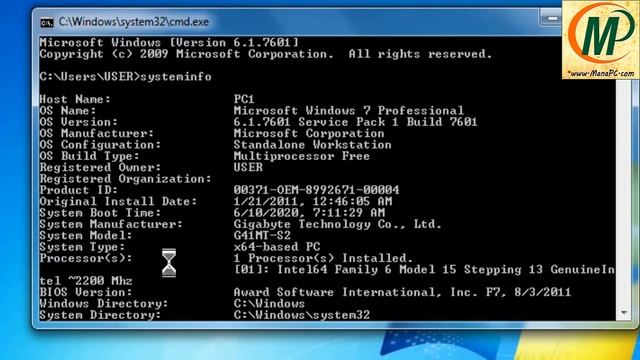Click the vertical scrollbar track in cmd
640x360 pixels.
click(x=623, y=193)
